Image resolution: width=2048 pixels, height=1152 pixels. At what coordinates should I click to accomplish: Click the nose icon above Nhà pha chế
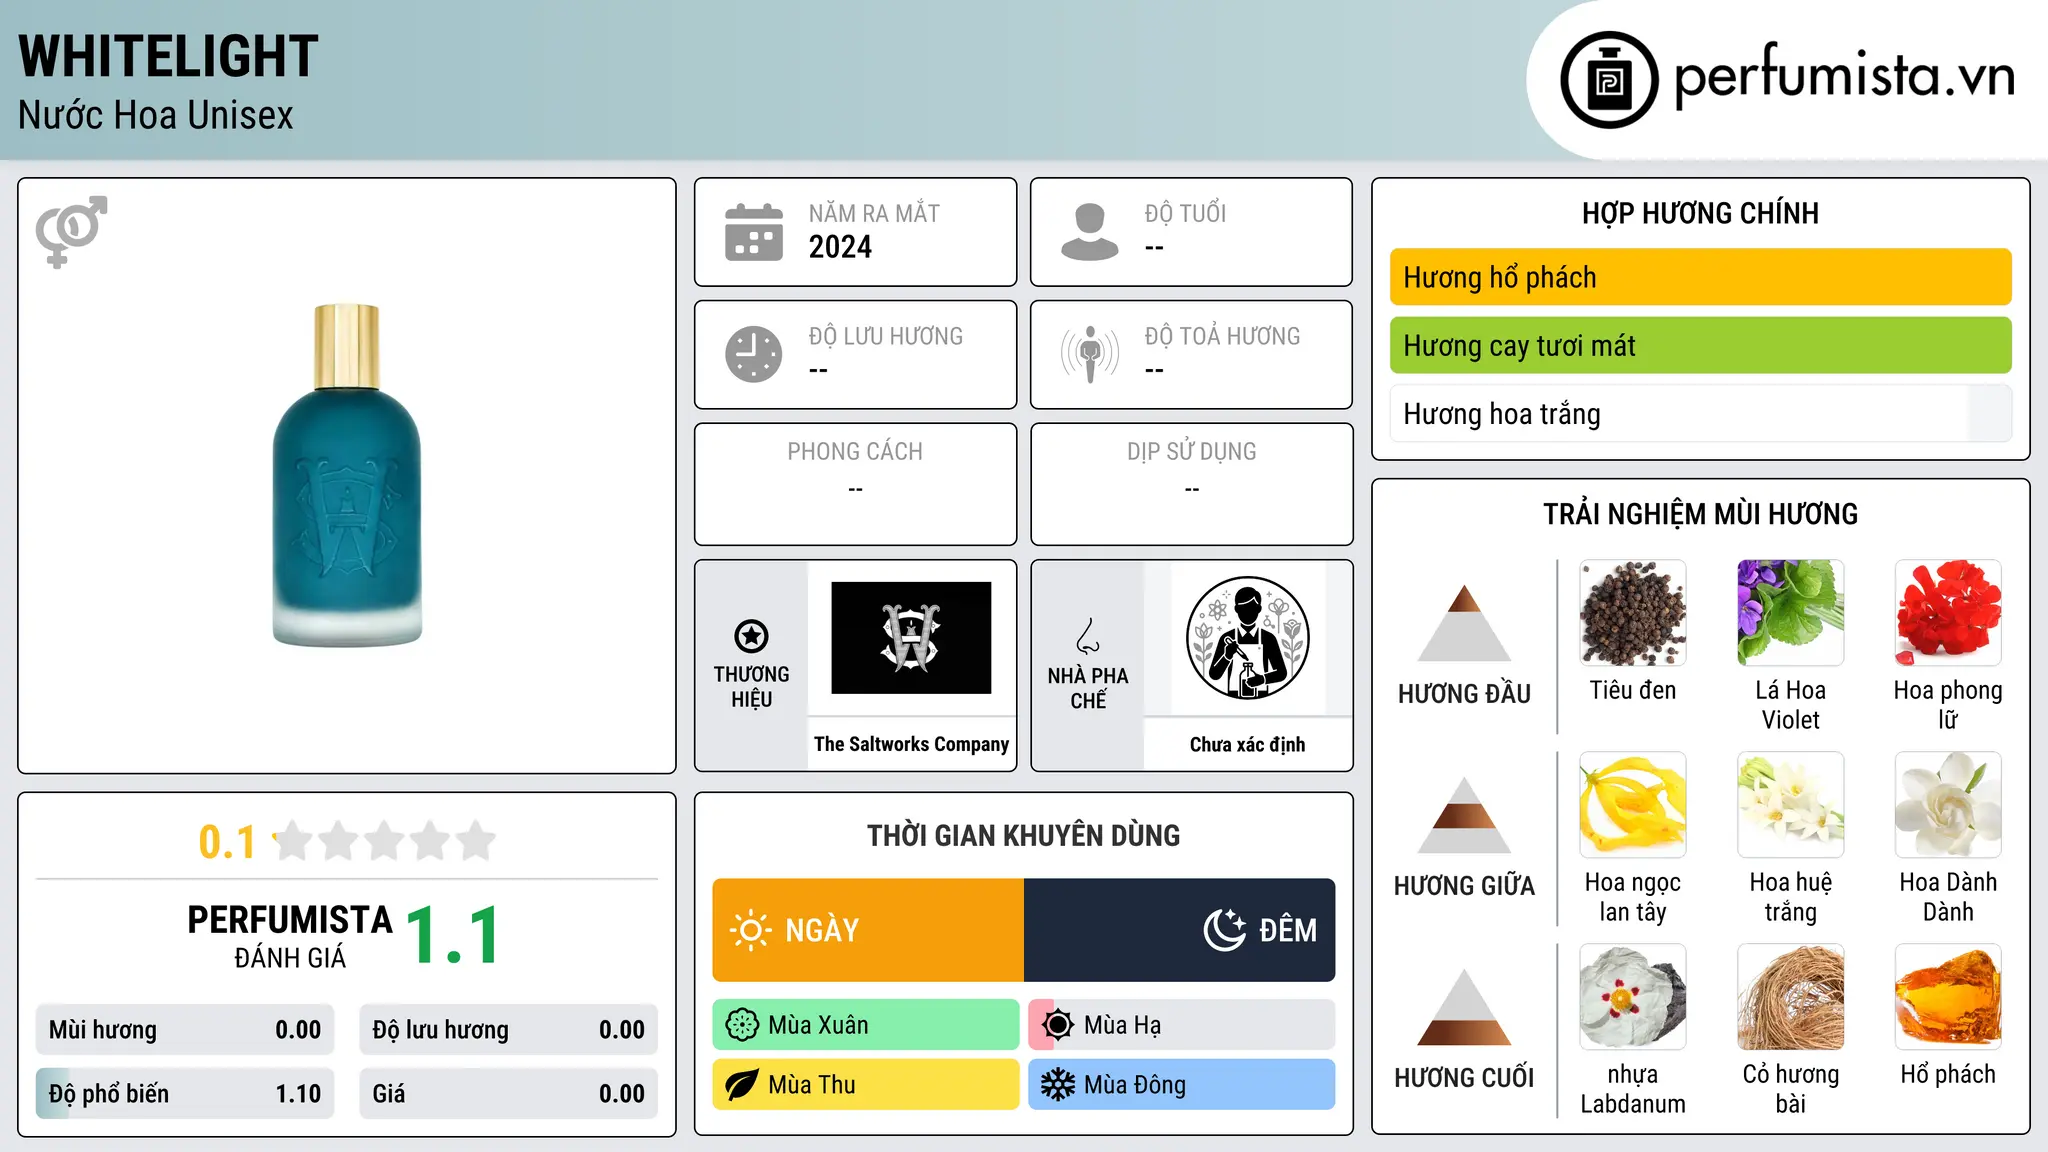click(x=1088, y=636)
